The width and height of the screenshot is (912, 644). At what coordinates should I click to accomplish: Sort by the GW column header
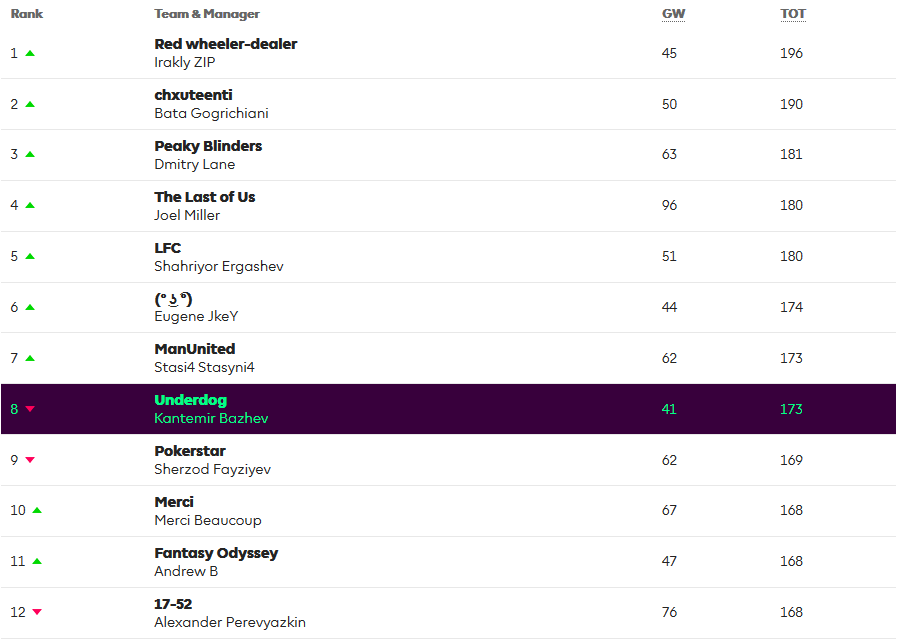pos(673,14)
